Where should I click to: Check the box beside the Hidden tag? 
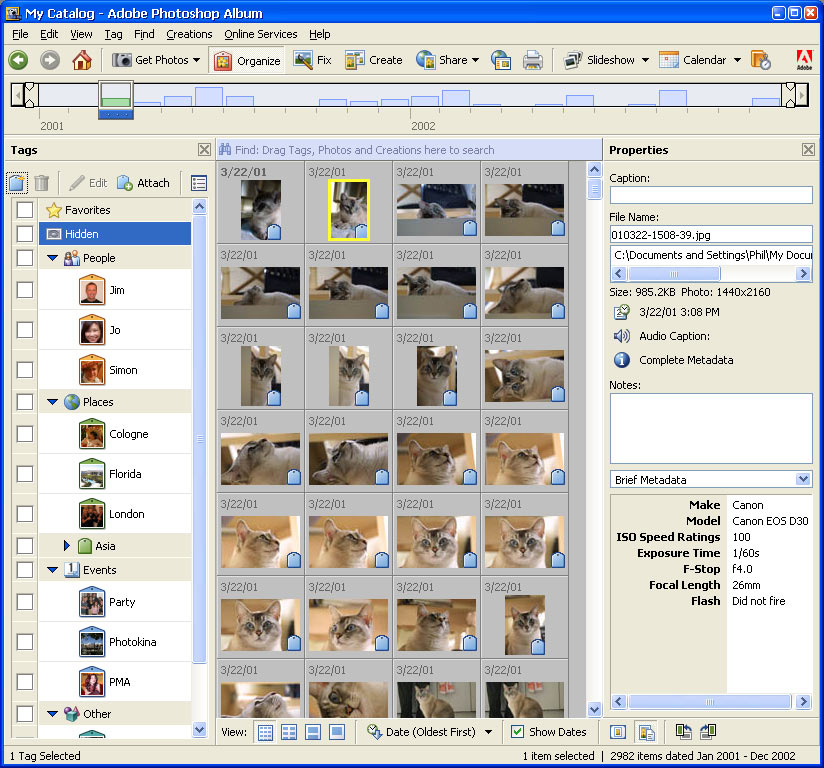coord(23,234)
